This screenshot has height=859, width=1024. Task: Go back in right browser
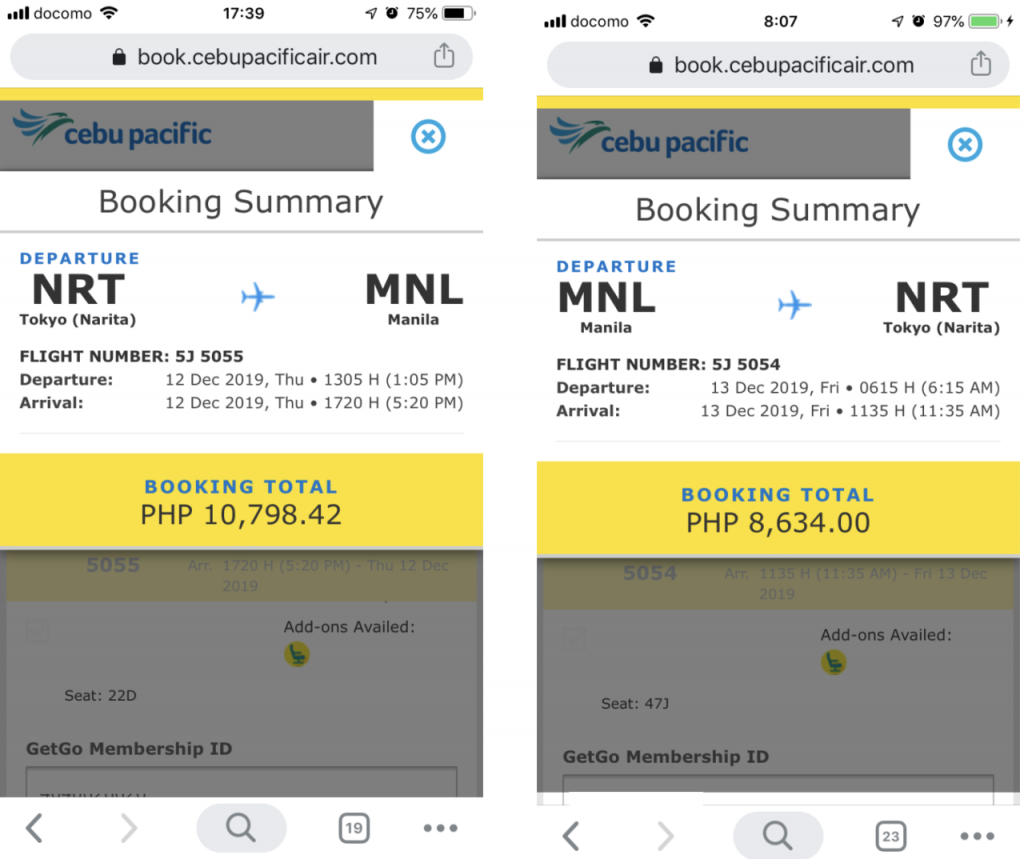(x=571, y=836)
